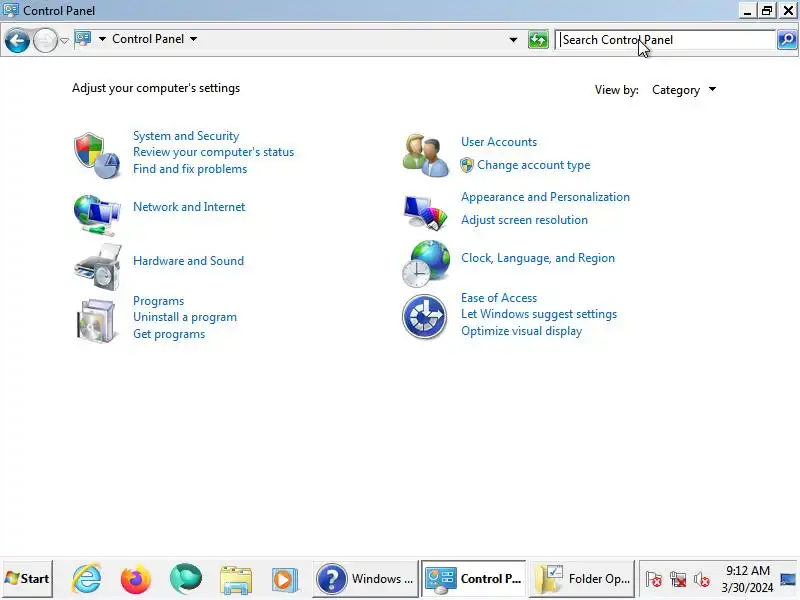The image size is (800, 600).
Task: Click the Start button
Action: [x=28, y=579]
